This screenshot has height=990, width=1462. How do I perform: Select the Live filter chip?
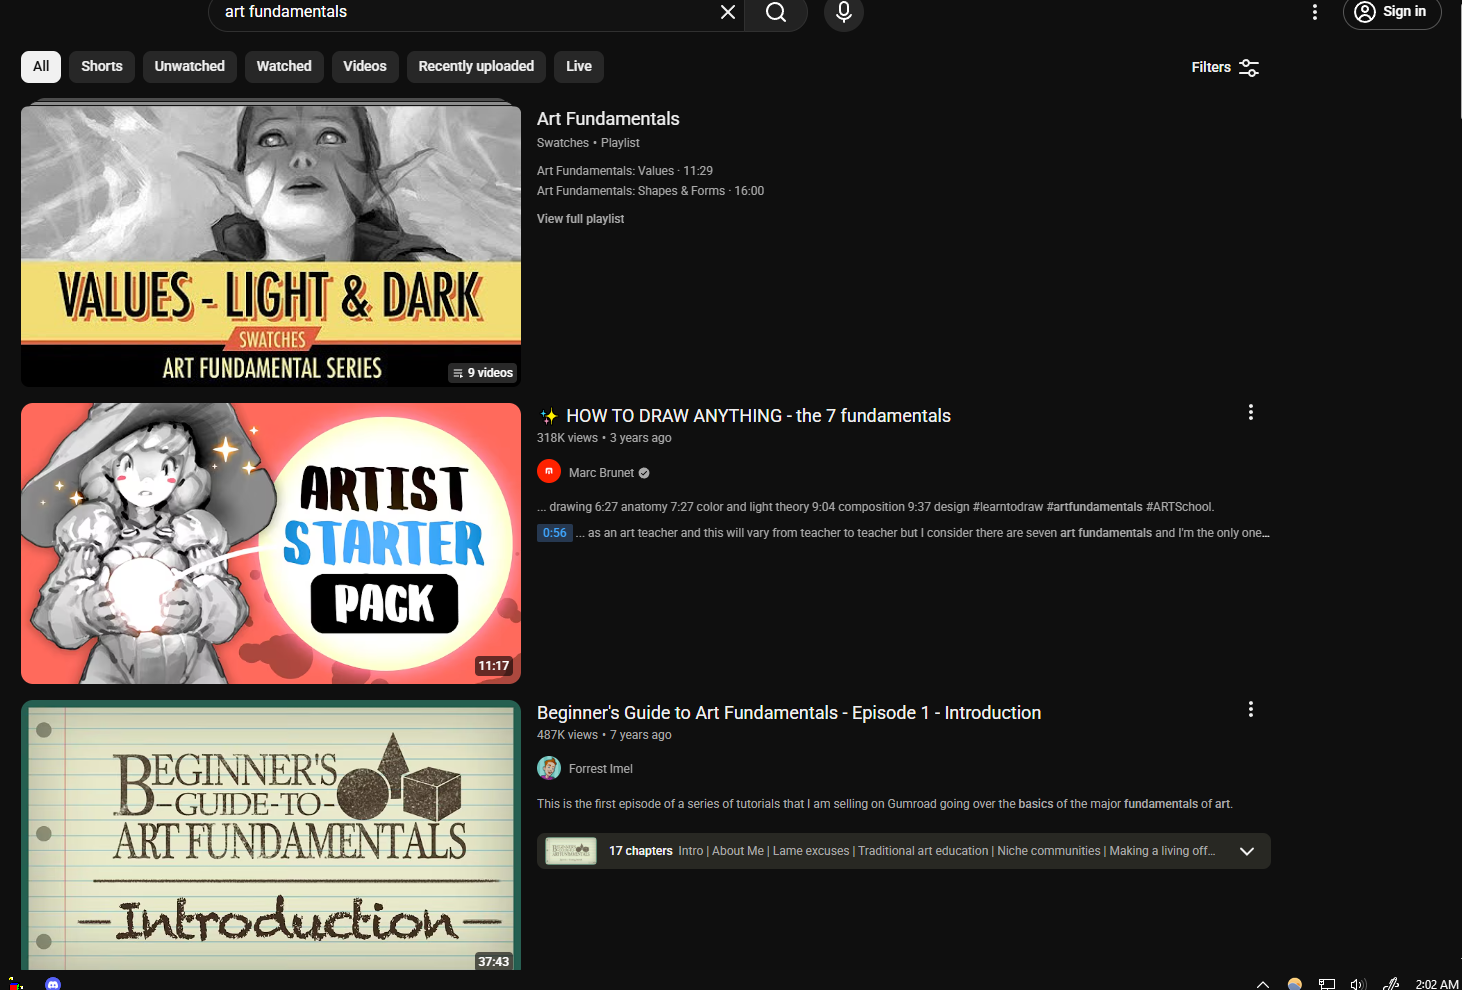tap(579, 66)
